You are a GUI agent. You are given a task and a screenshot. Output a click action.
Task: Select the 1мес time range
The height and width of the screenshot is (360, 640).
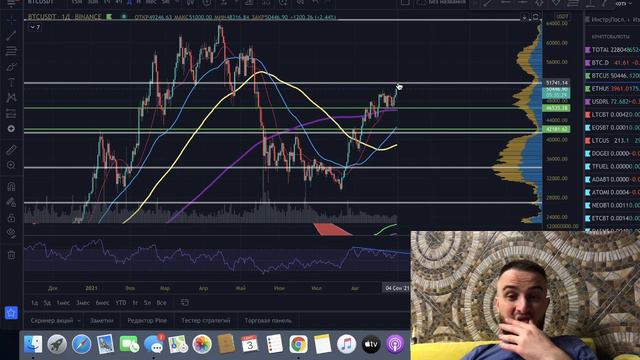tap(63, 303)
